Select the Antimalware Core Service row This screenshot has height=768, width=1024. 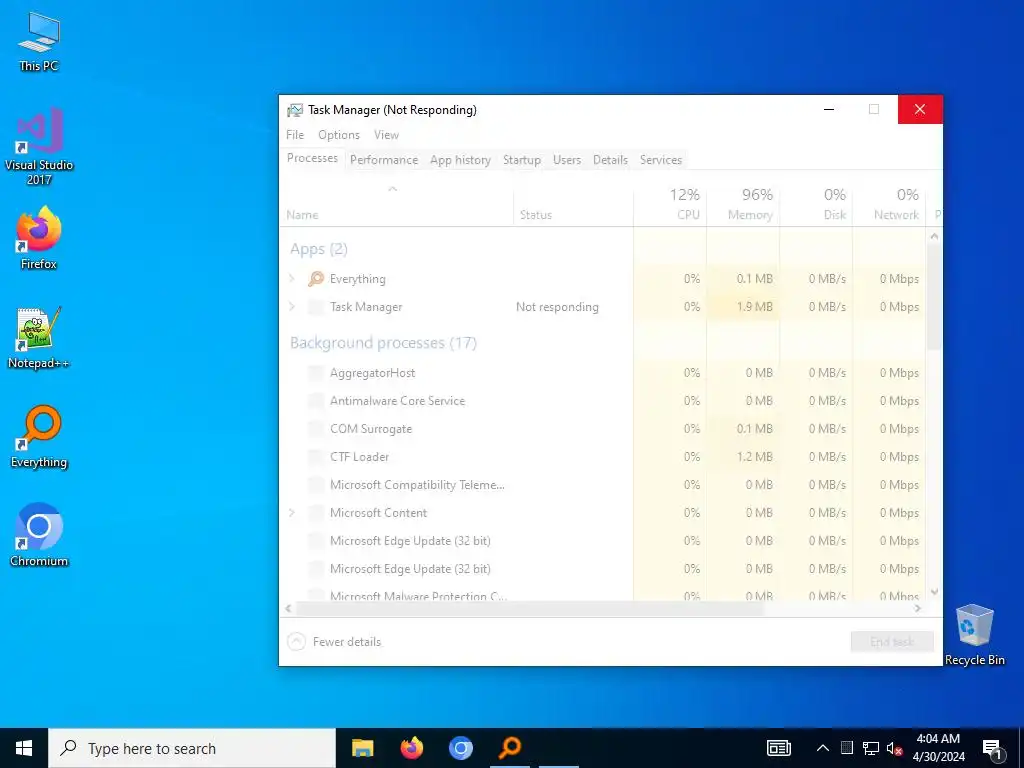602,401
